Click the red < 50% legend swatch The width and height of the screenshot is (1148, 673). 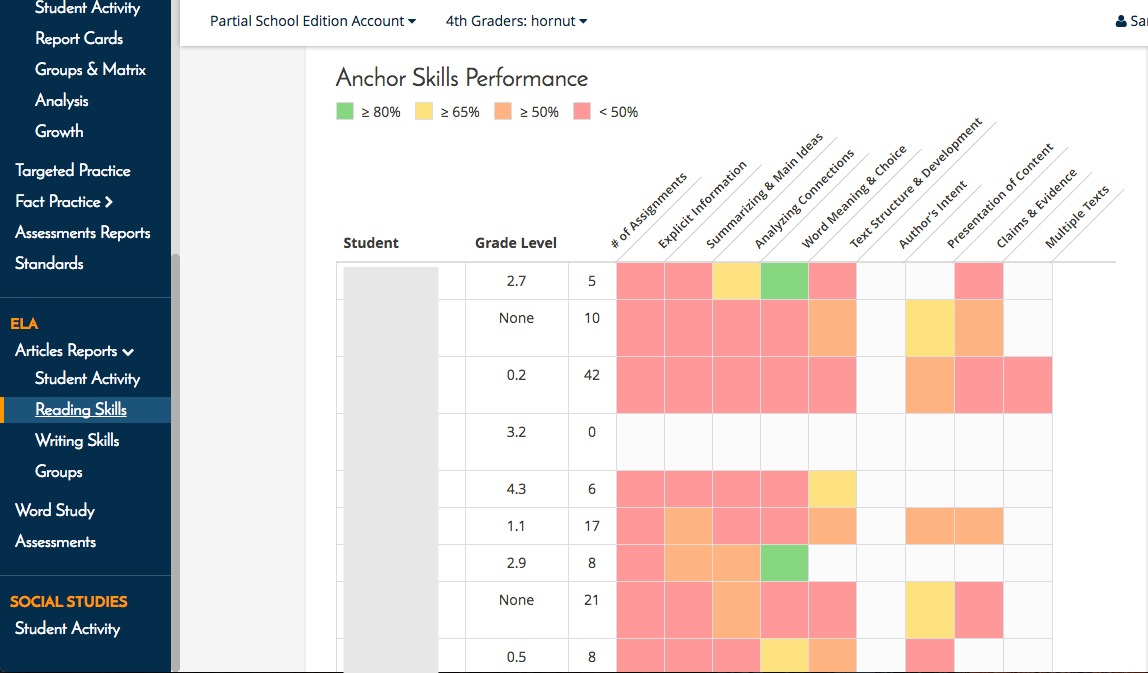tap(582, 112)
